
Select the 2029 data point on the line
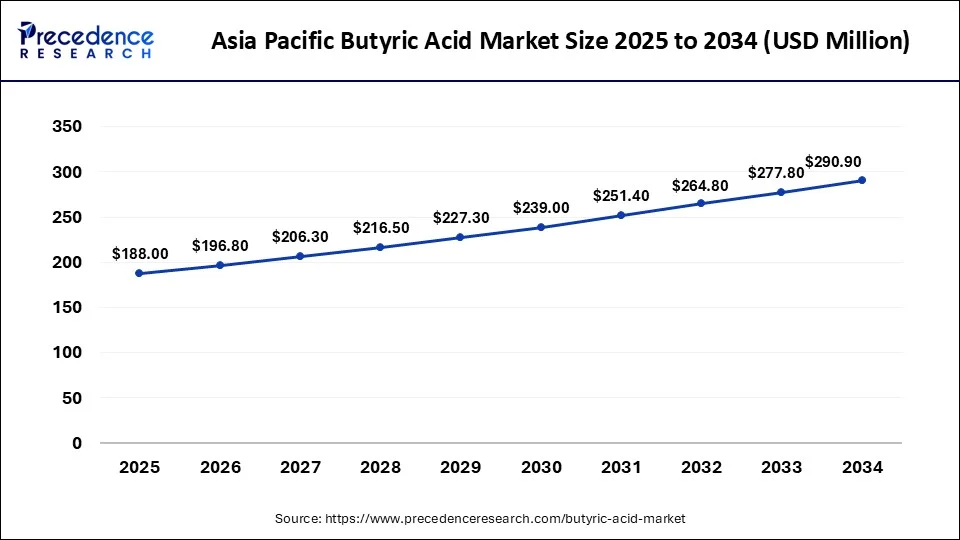click(460, 237)
